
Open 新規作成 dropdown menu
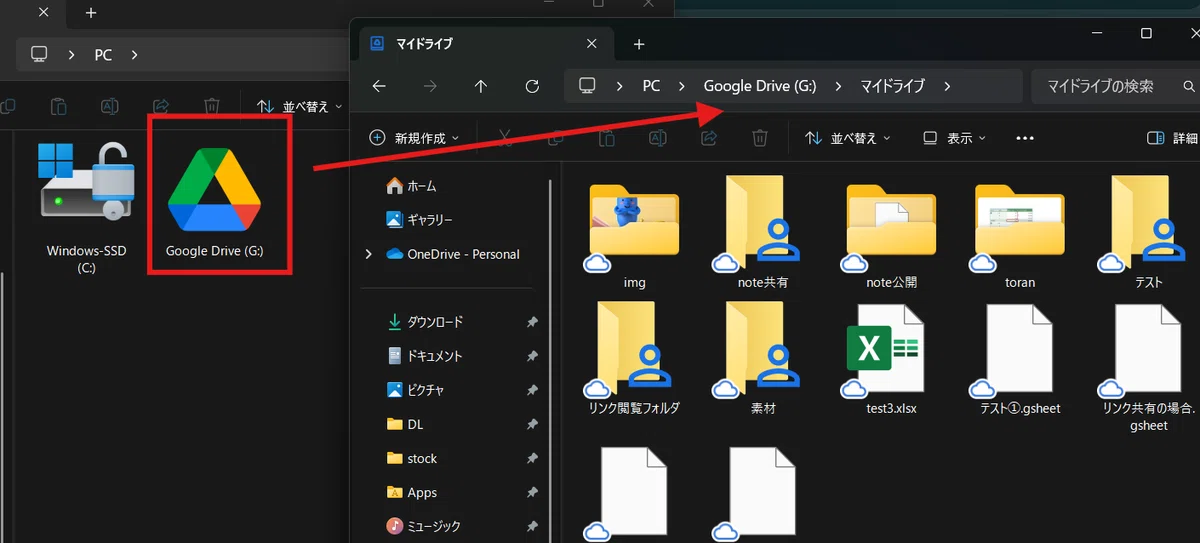pyautogui.click(x=414, y=138)
